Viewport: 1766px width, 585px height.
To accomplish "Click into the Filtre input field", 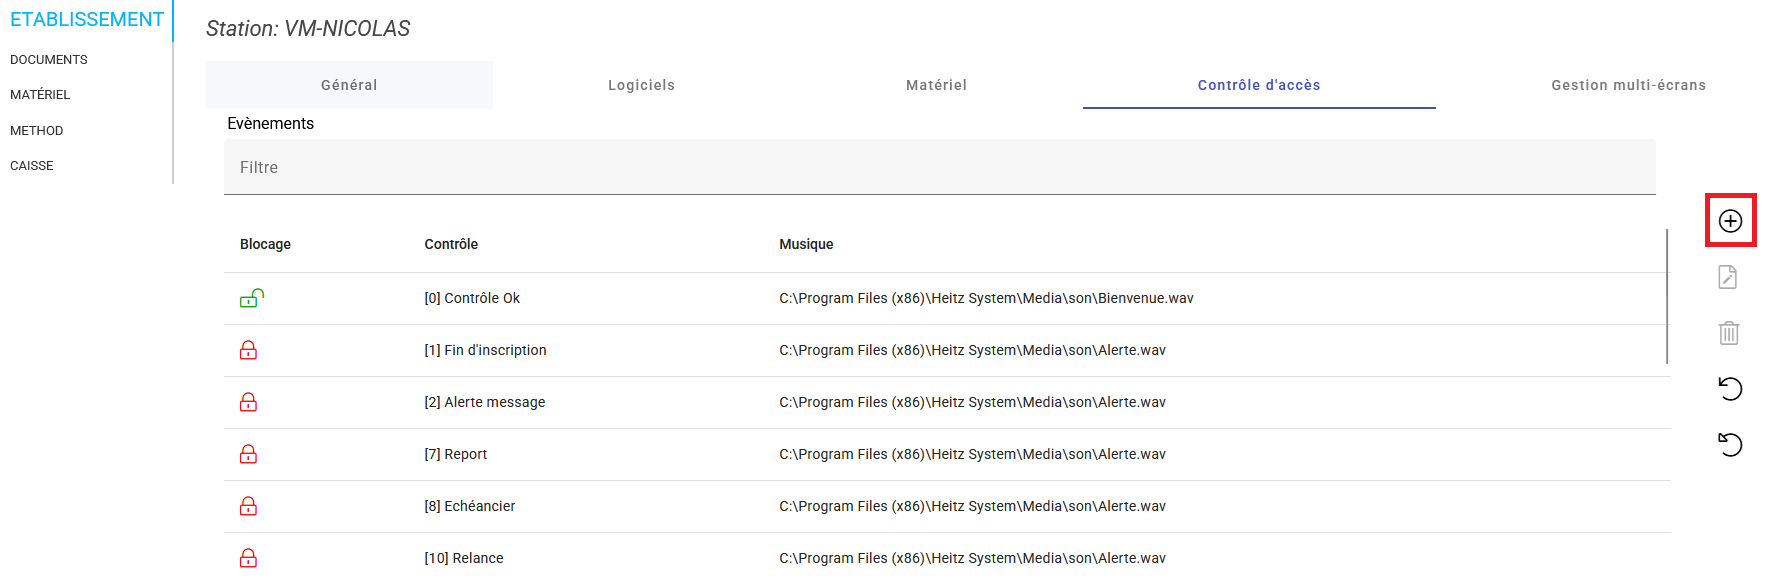I will point(939,167).
